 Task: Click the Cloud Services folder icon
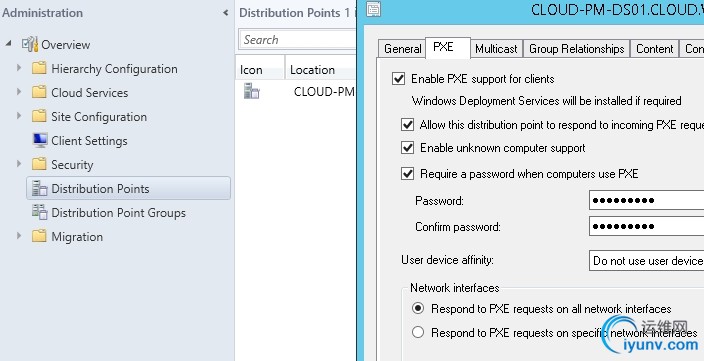[x=39, y=92]
